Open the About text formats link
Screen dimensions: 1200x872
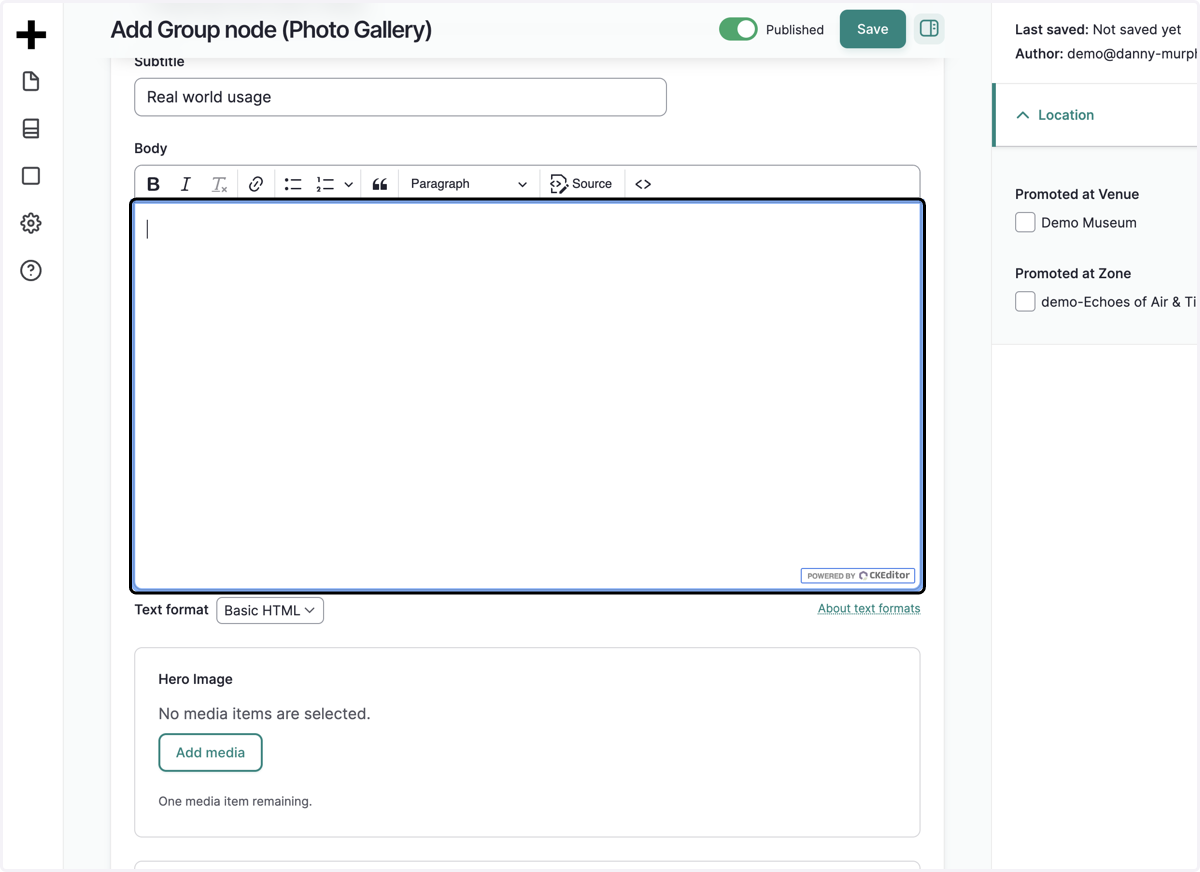[x=869, y=608]
